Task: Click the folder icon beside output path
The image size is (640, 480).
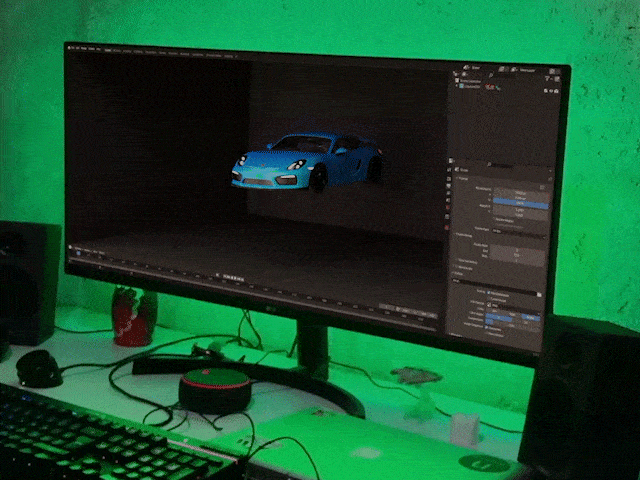Action: pyautogui.click(x=539, y=295)
